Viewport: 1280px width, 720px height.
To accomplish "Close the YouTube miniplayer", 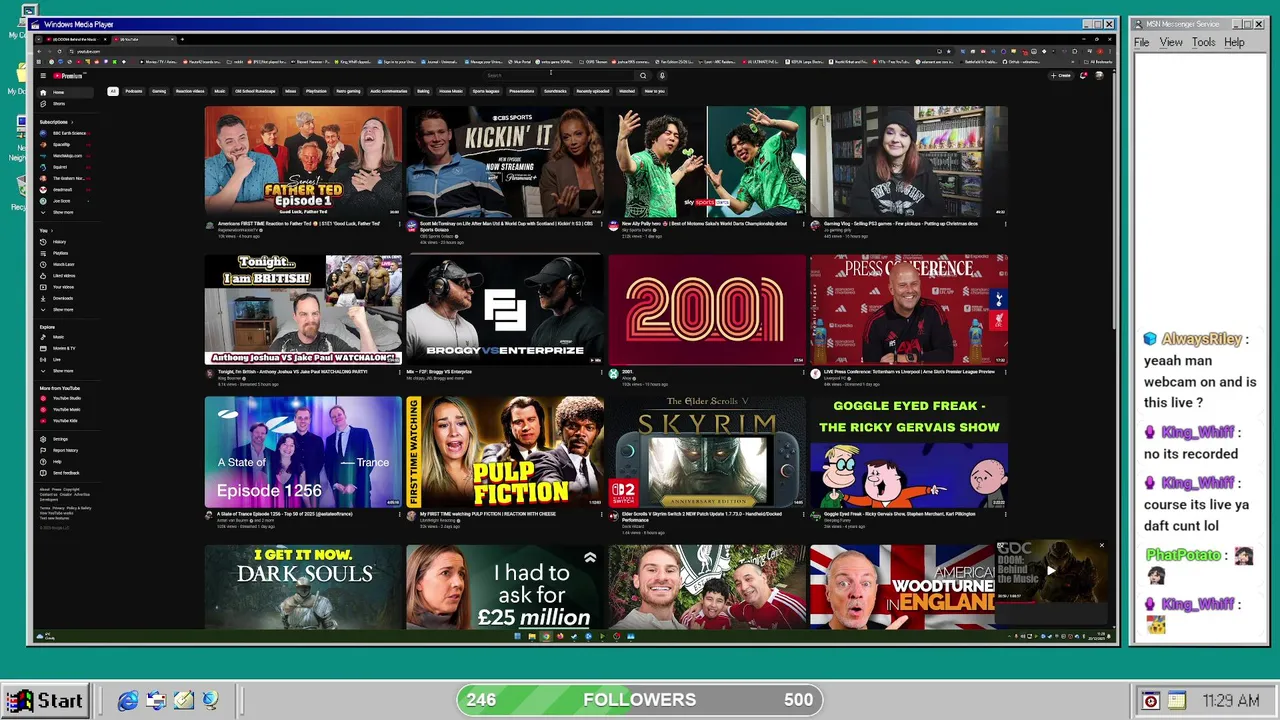I will 1102,546.
